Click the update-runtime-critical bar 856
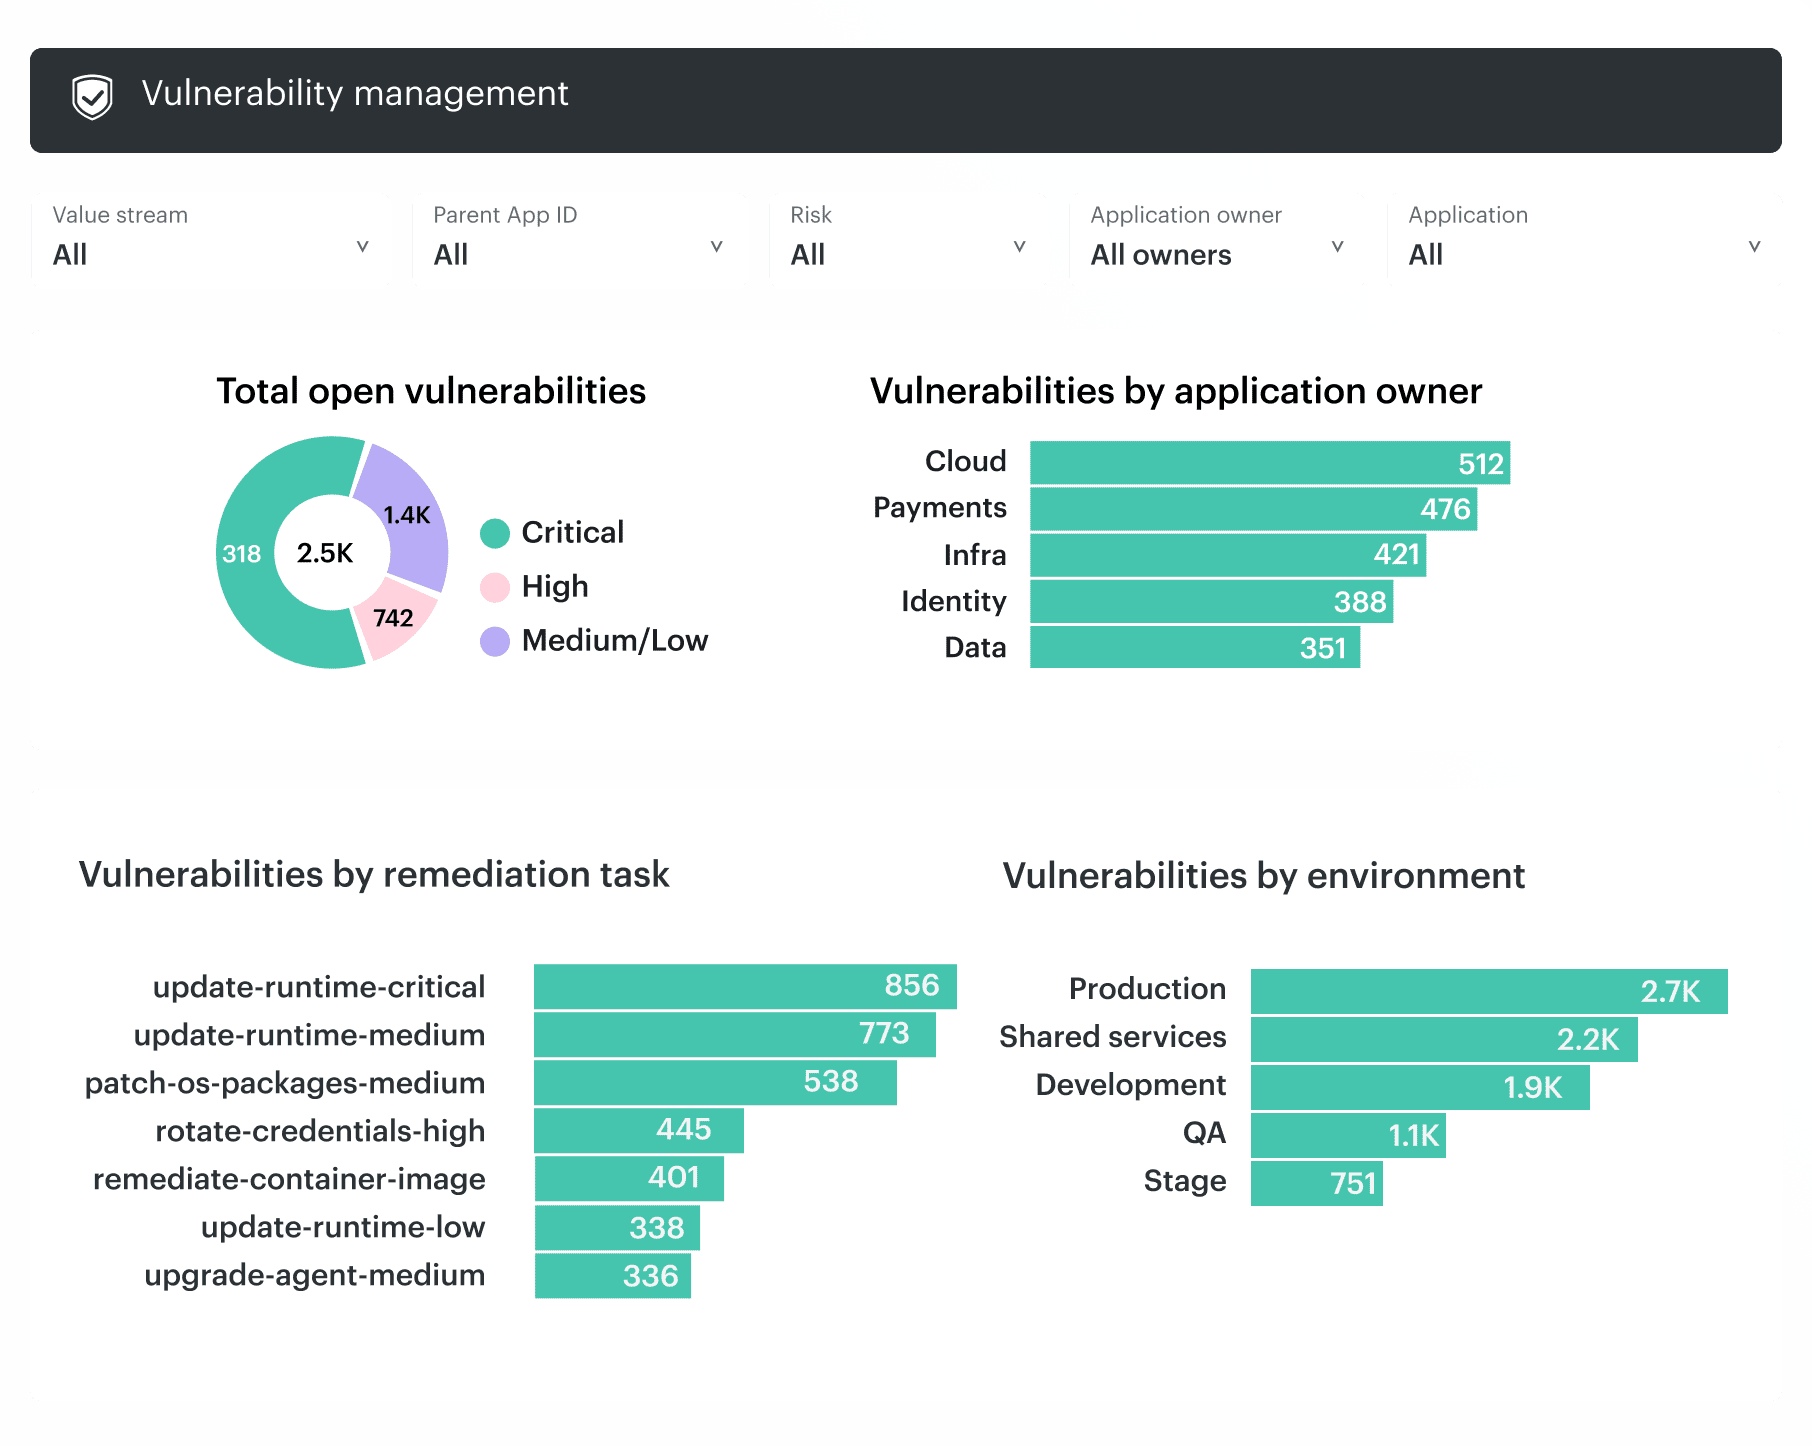This screenshot has height=1446, width=1812. point(745,986)
